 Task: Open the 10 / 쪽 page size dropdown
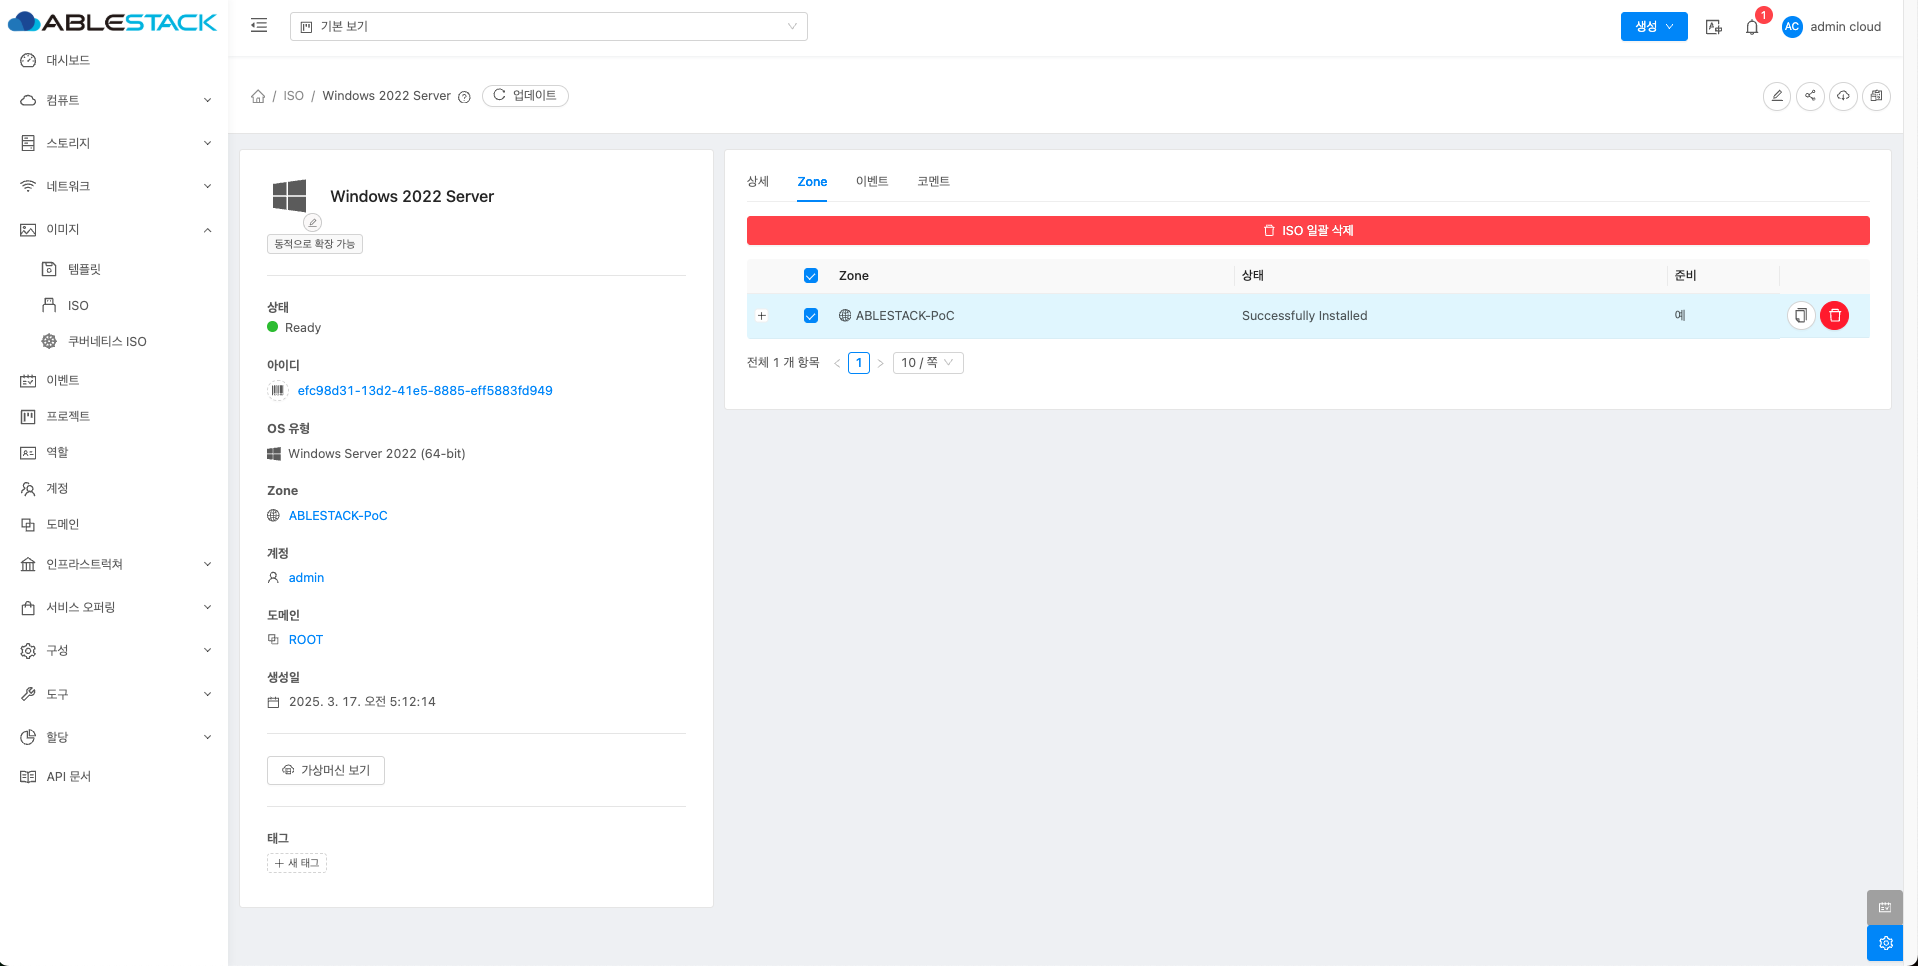[927, 363]
